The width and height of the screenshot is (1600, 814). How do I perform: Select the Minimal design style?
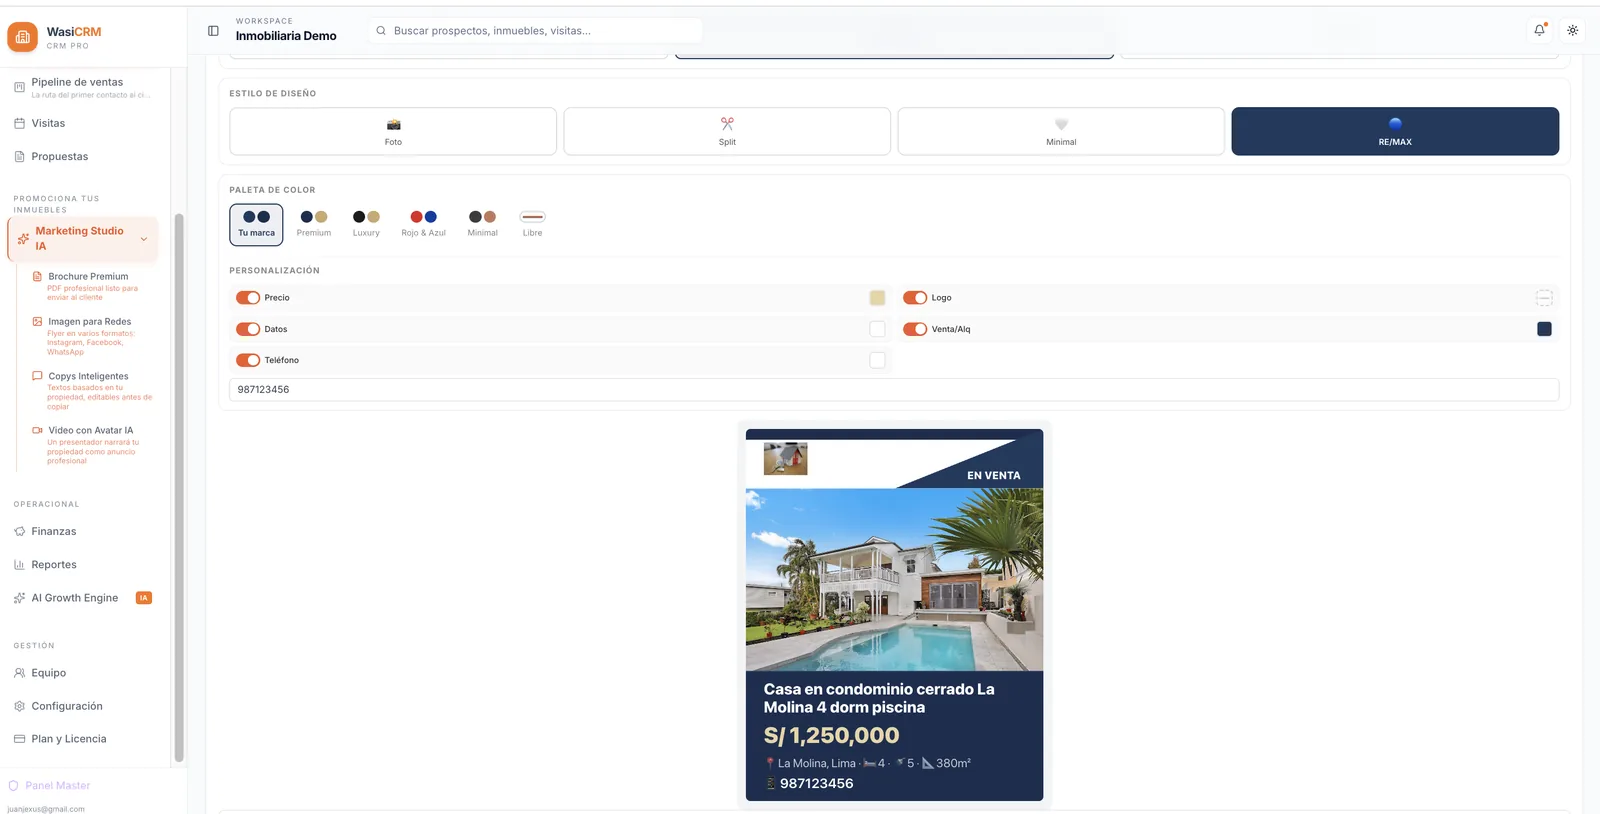(x=1061, y=131)
